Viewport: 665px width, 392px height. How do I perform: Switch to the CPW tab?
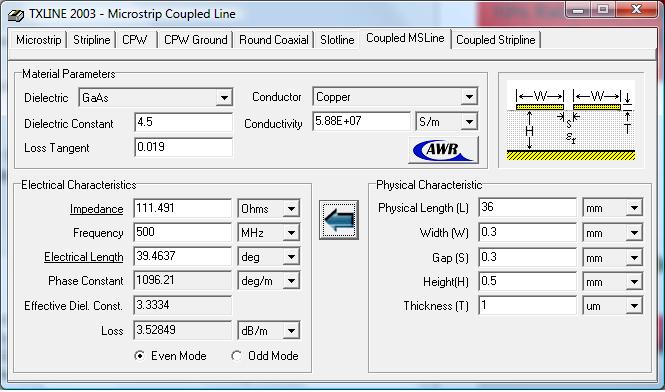pos(134,40)
